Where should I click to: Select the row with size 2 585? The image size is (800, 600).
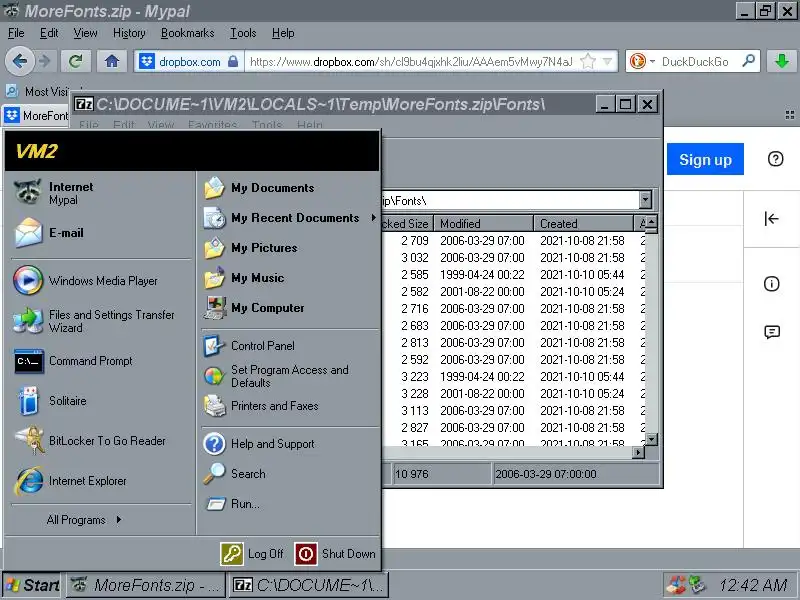(513, 275)
